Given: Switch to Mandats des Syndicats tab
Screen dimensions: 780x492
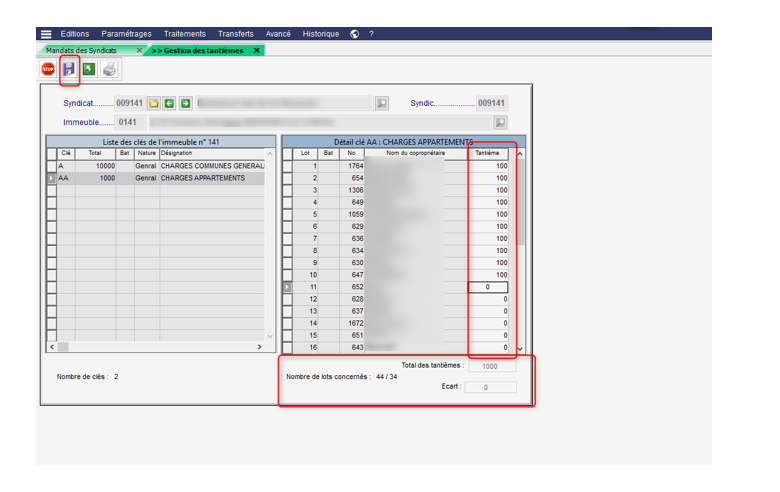Looking at the screenshot, I should coord(82,50).
